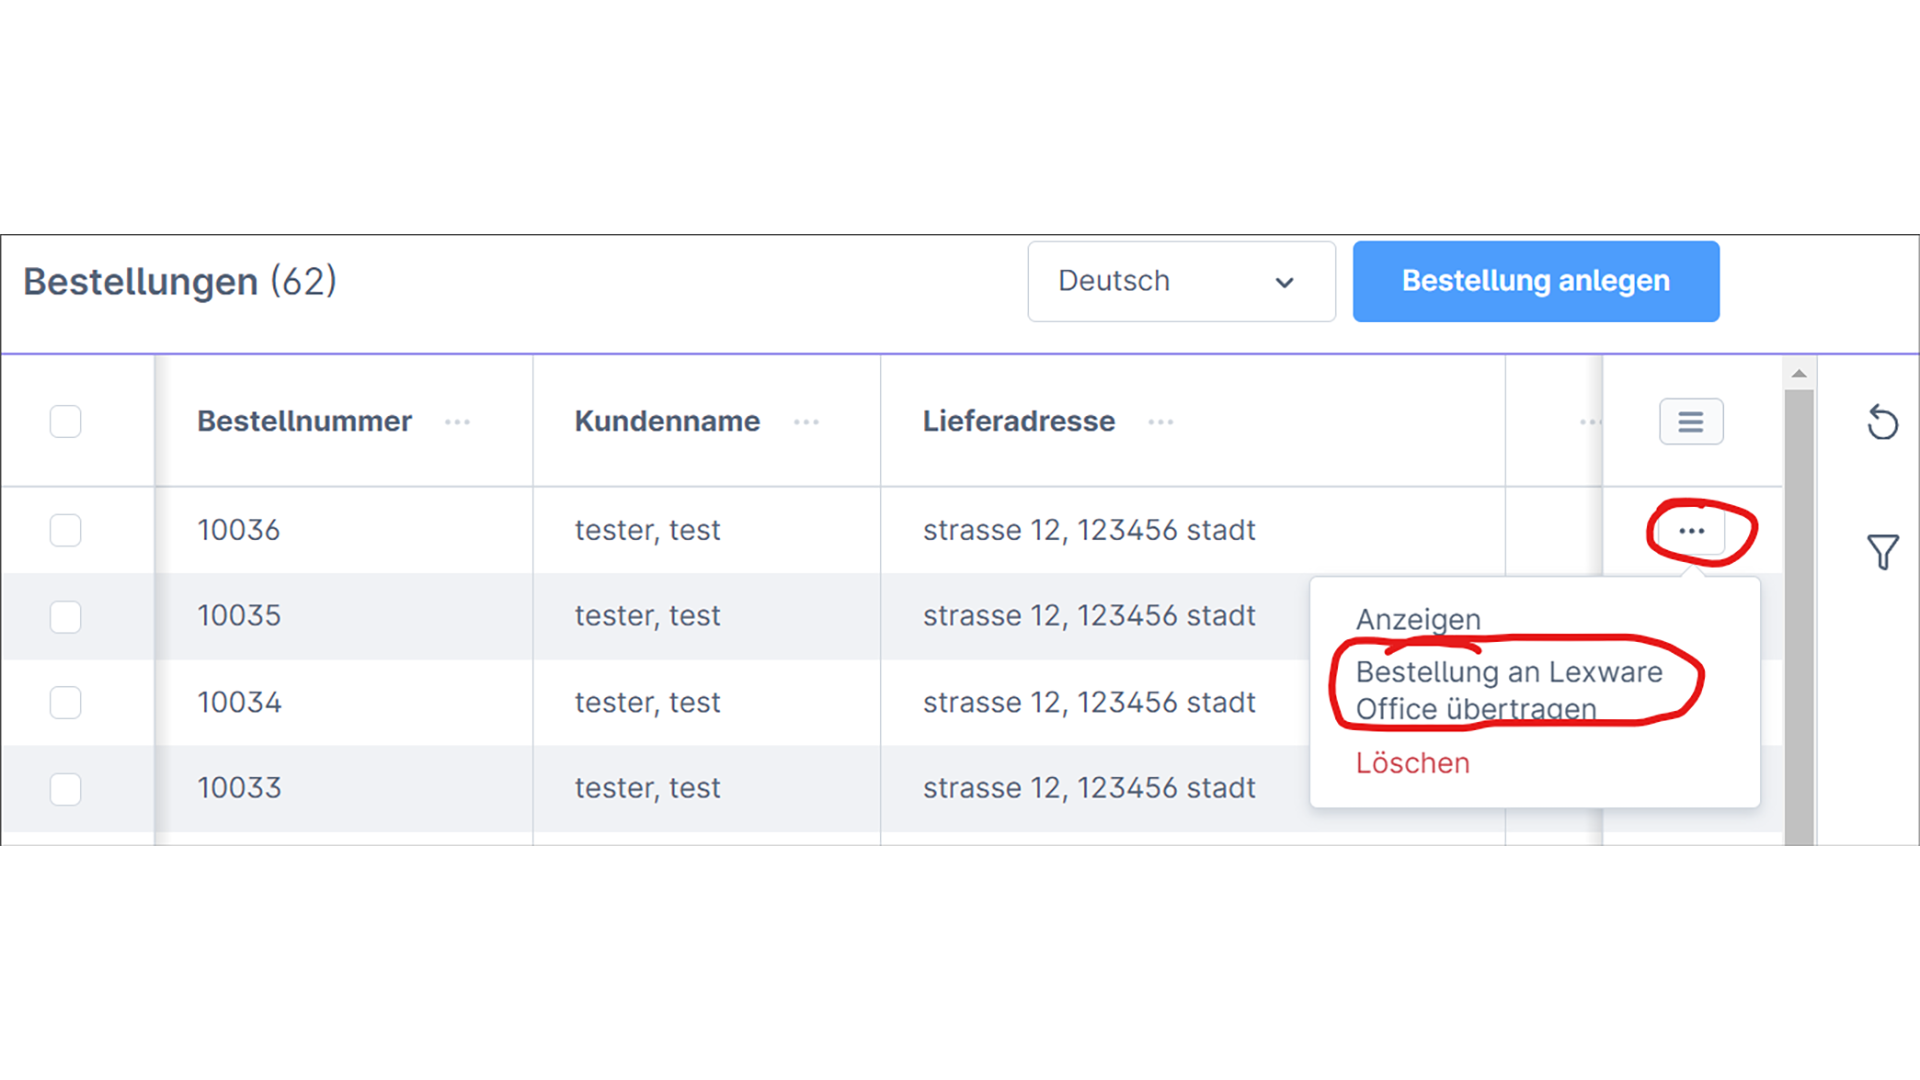Screen dimensions: 1920x1080
Task: Select Bestellung an Lexware Office übertragen
Action: pyautogui.click(x=1509, y=690)
